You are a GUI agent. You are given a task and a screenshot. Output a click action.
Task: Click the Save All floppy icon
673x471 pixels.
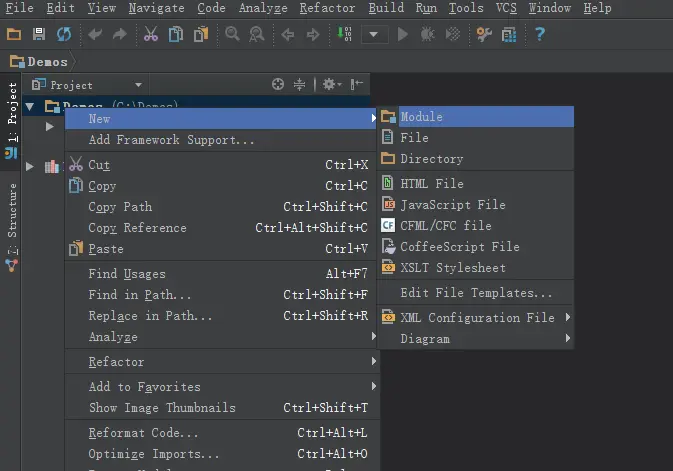[x=39, y=34]
